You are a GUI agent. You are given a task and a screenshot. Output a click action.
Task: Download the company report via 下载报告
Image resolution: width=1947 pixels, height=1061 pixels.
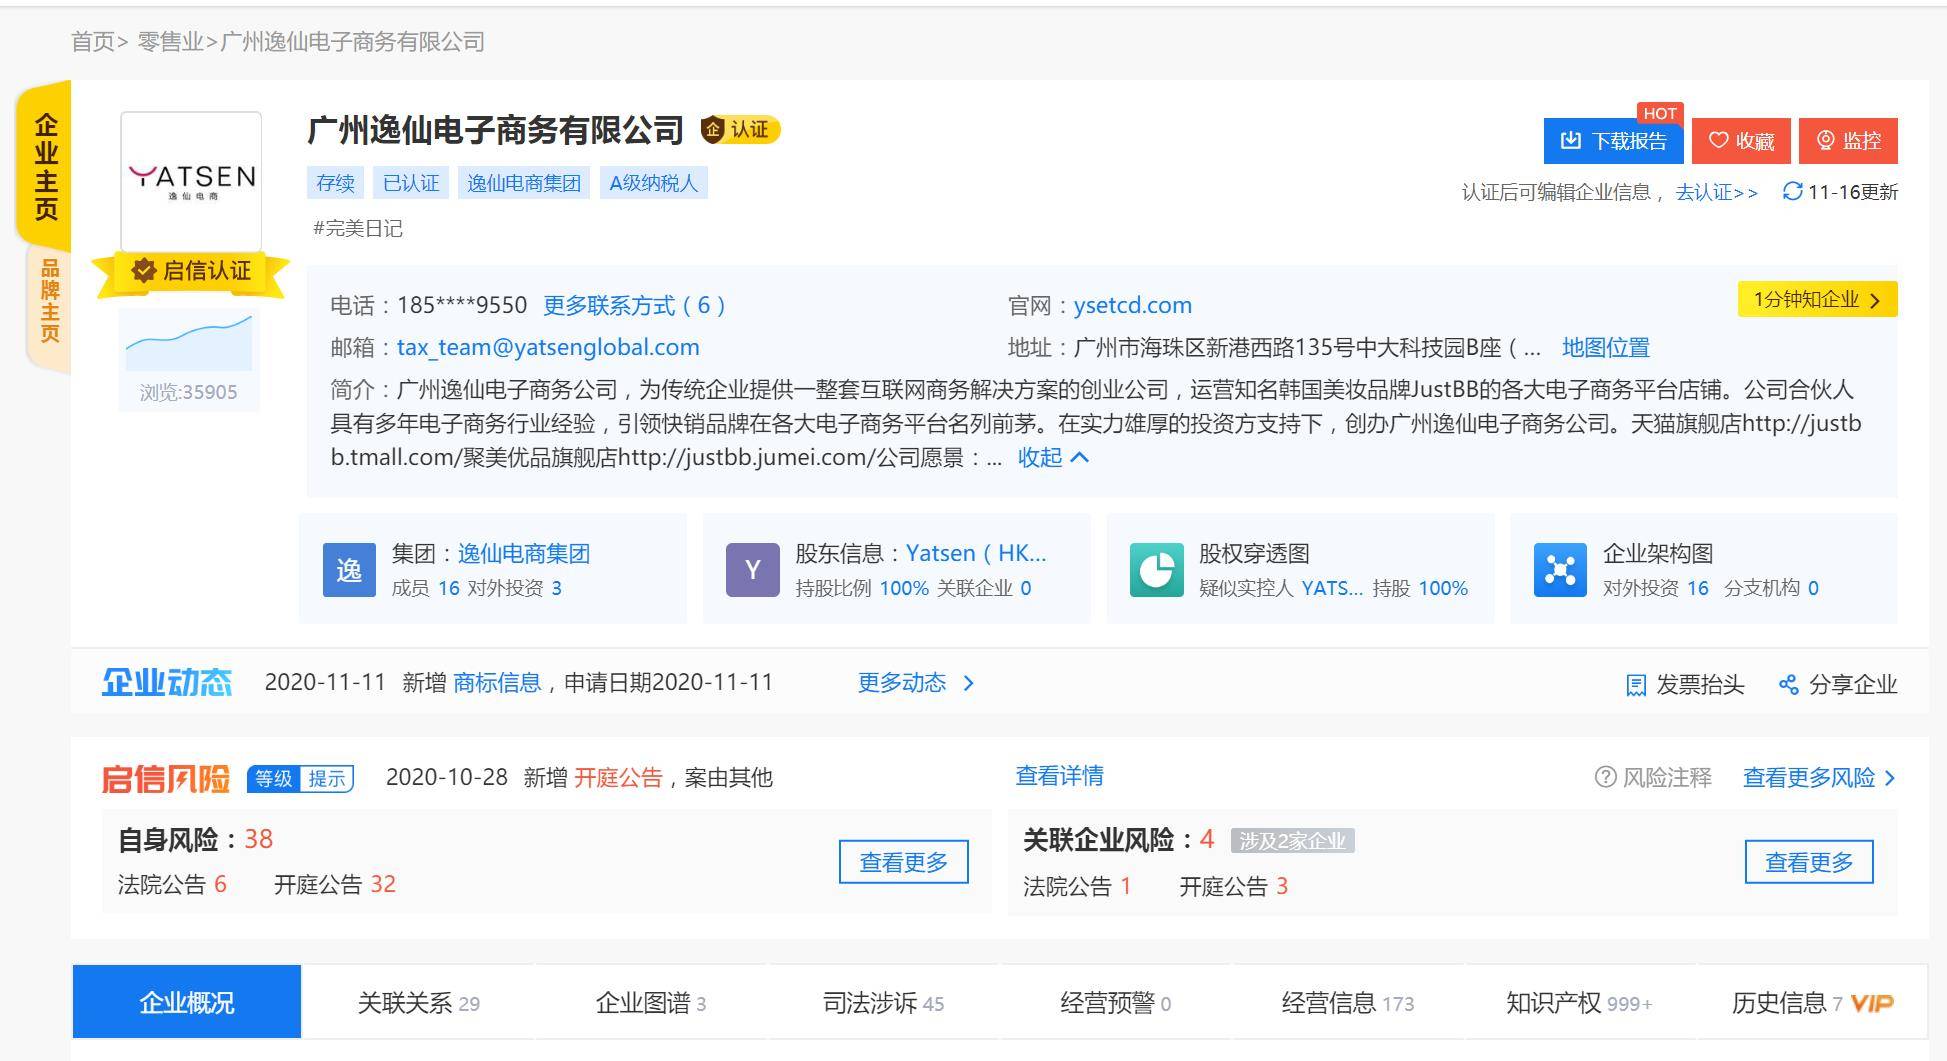1614,141
